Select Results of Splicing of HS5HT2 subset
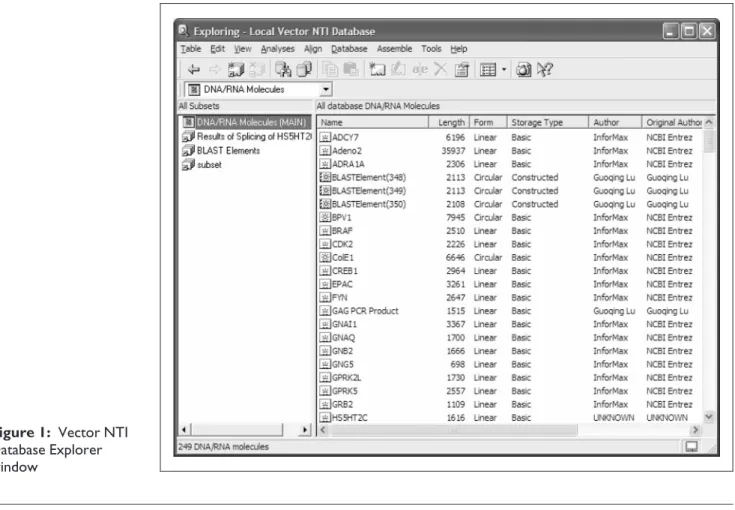The image size is (735, 510). point(247,136)
